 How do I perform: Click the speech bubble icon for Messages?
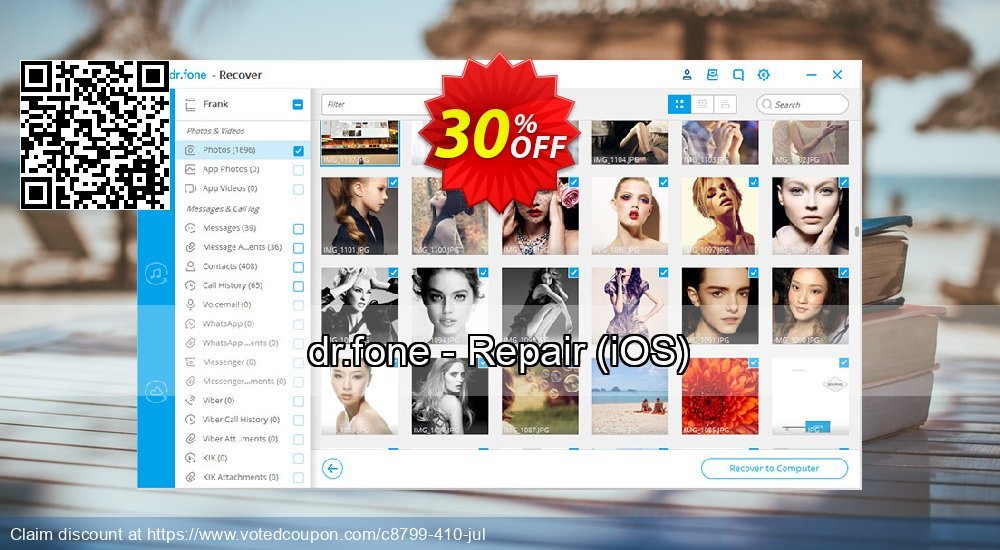point(190,228)
